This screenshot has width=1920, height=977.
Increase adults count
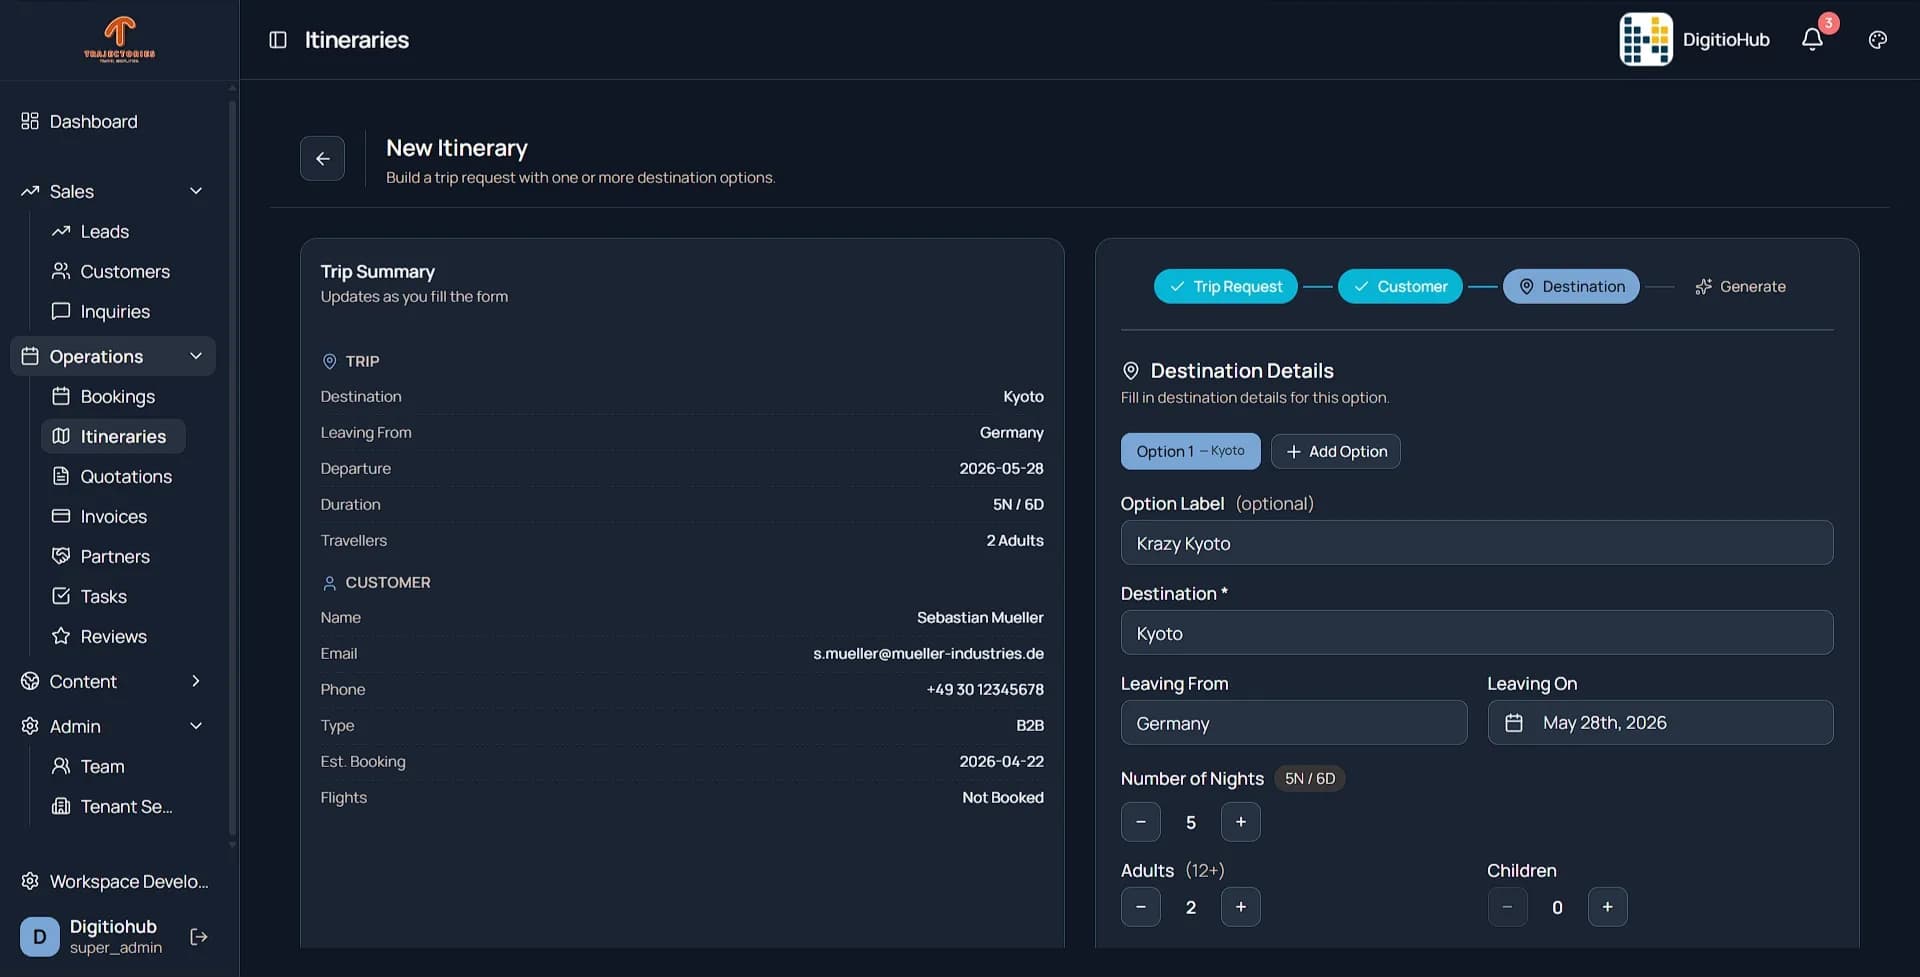tap(1241, 907)
